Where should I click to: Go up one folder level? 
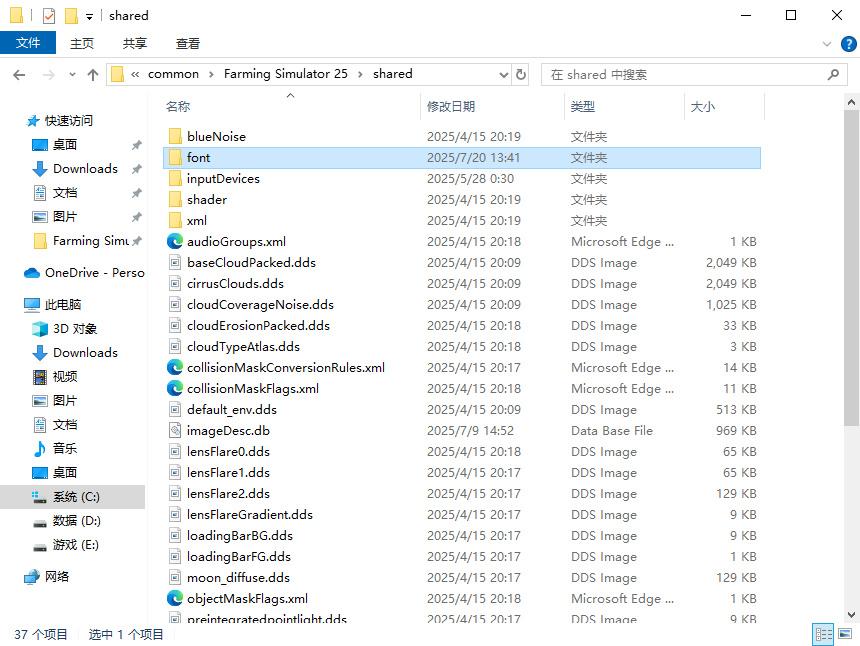click(x=93, y=75)
